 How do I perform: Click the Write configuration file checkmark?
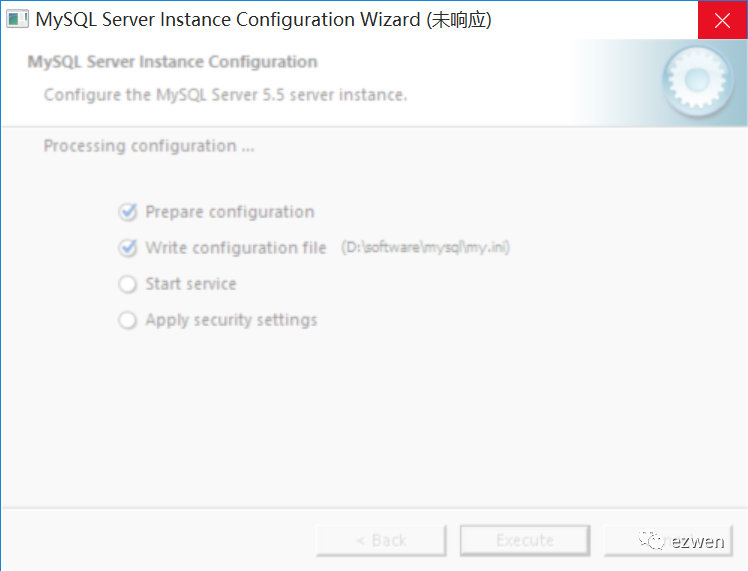(x=128, y=248)
